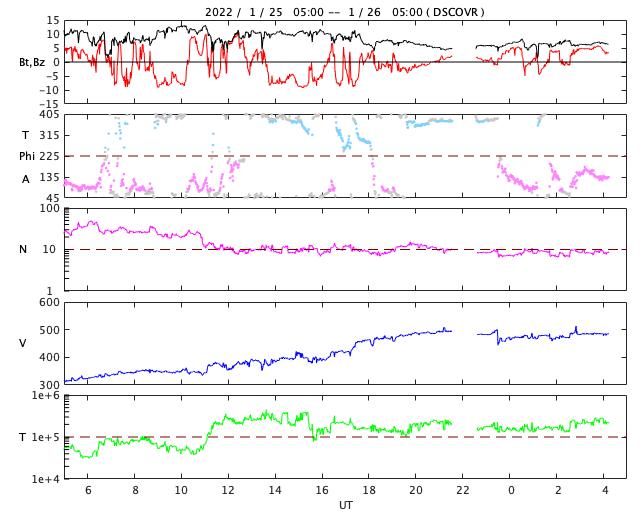Click the '22' hour label on UT axis

[x=463, y=490]
